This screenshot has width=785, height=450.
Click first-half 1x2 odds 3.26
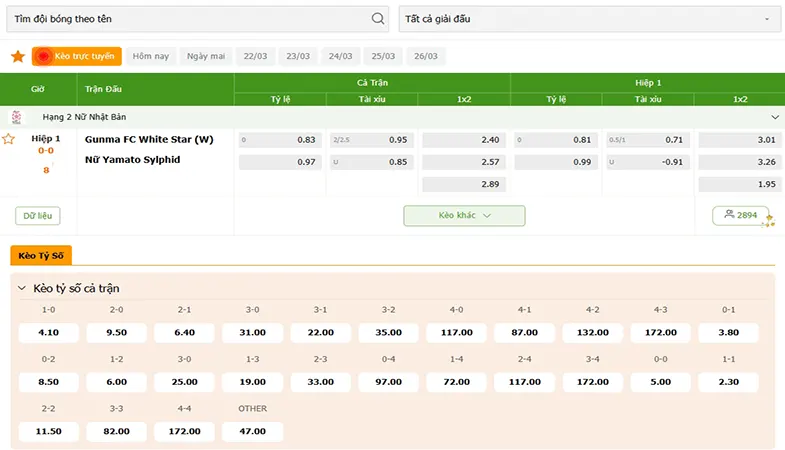[740, 162]
